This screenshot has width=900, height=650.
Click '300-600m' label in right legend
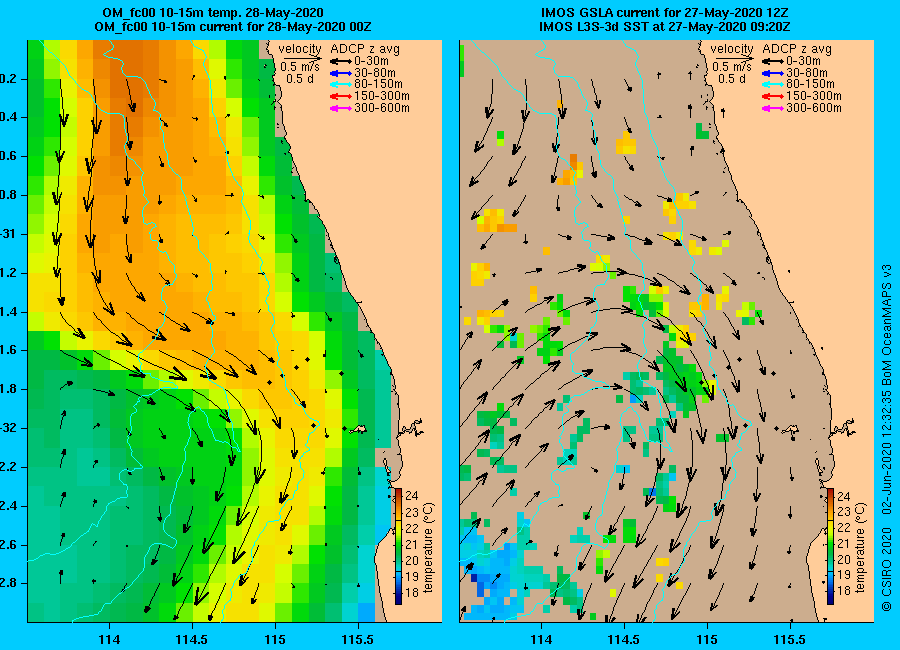814,108
